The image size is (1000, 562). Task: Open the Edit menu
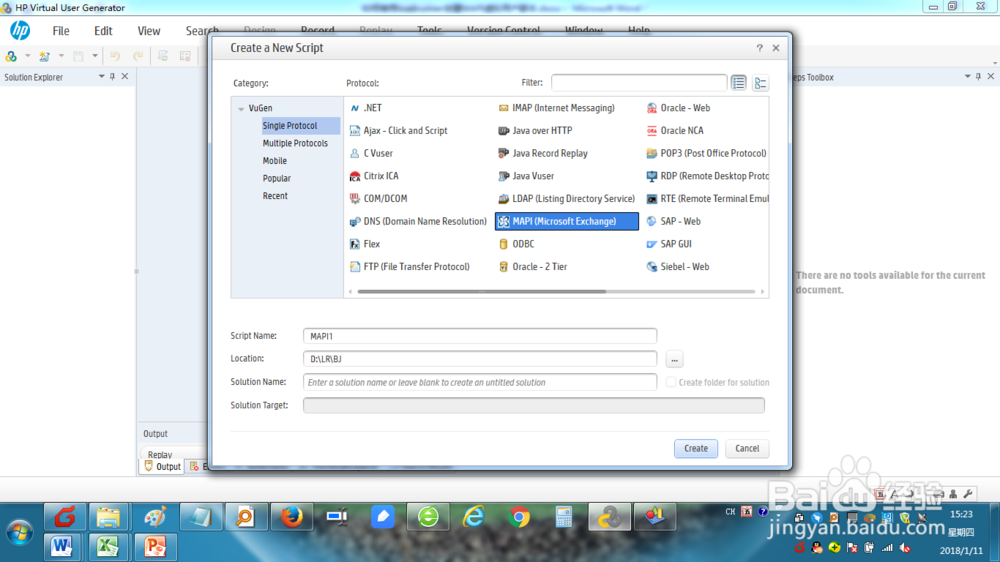point(103,31)
